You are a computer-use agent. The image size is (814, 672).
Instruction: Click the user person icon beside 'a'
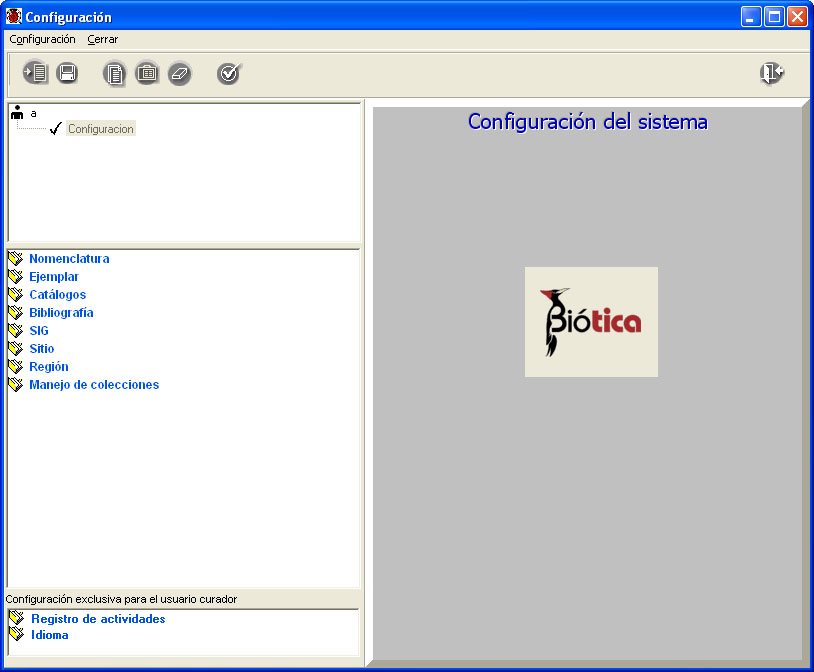(x=17, y=112)
